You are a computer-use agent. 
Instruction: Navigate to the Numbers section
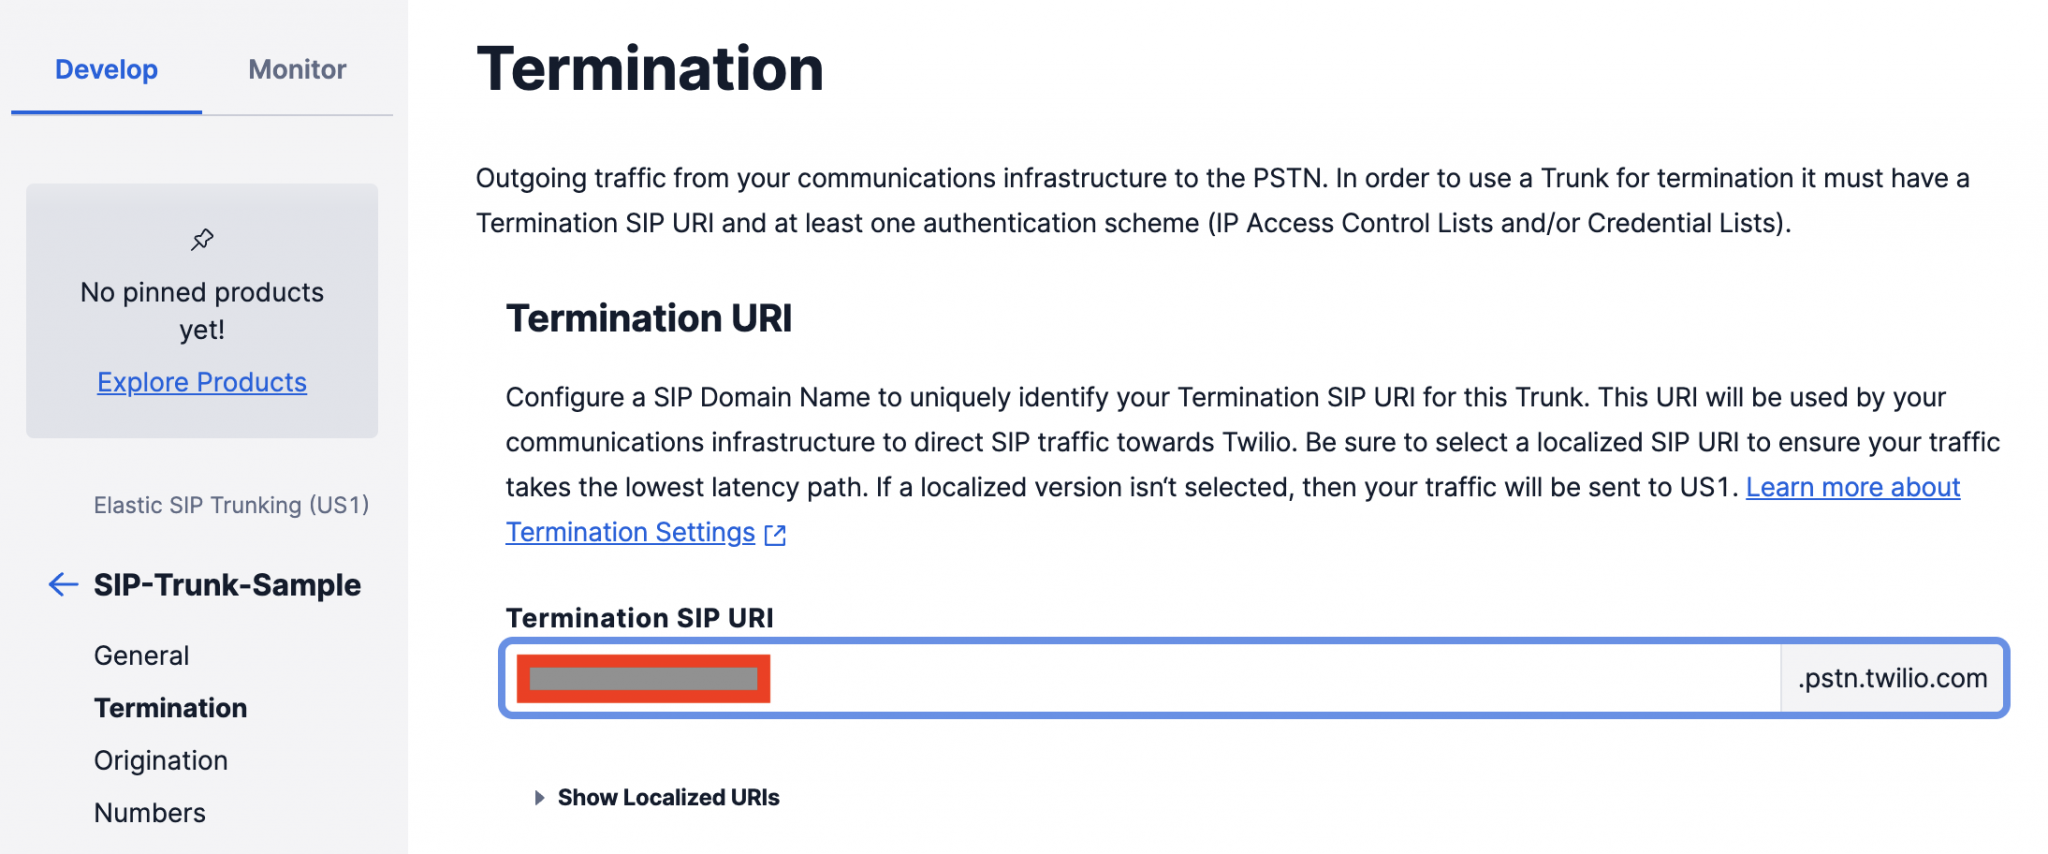coord(149,812)
